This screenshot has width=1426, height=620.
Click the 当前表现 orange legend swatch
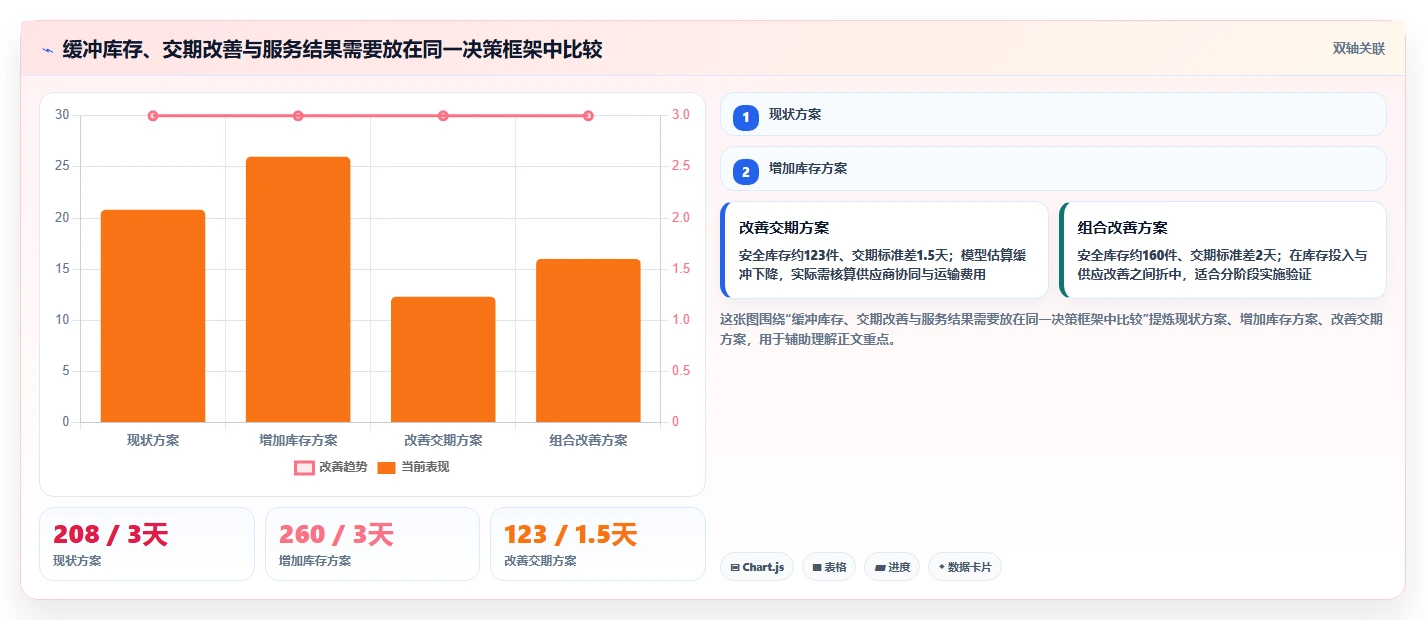click(387, 468)
